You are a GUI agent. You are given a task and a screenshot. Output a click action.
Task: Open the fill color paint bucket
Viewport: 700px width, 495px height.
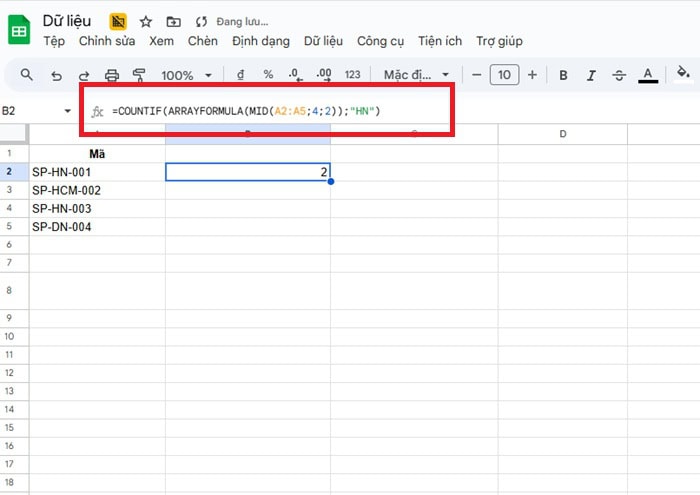(x=684, y=74)
